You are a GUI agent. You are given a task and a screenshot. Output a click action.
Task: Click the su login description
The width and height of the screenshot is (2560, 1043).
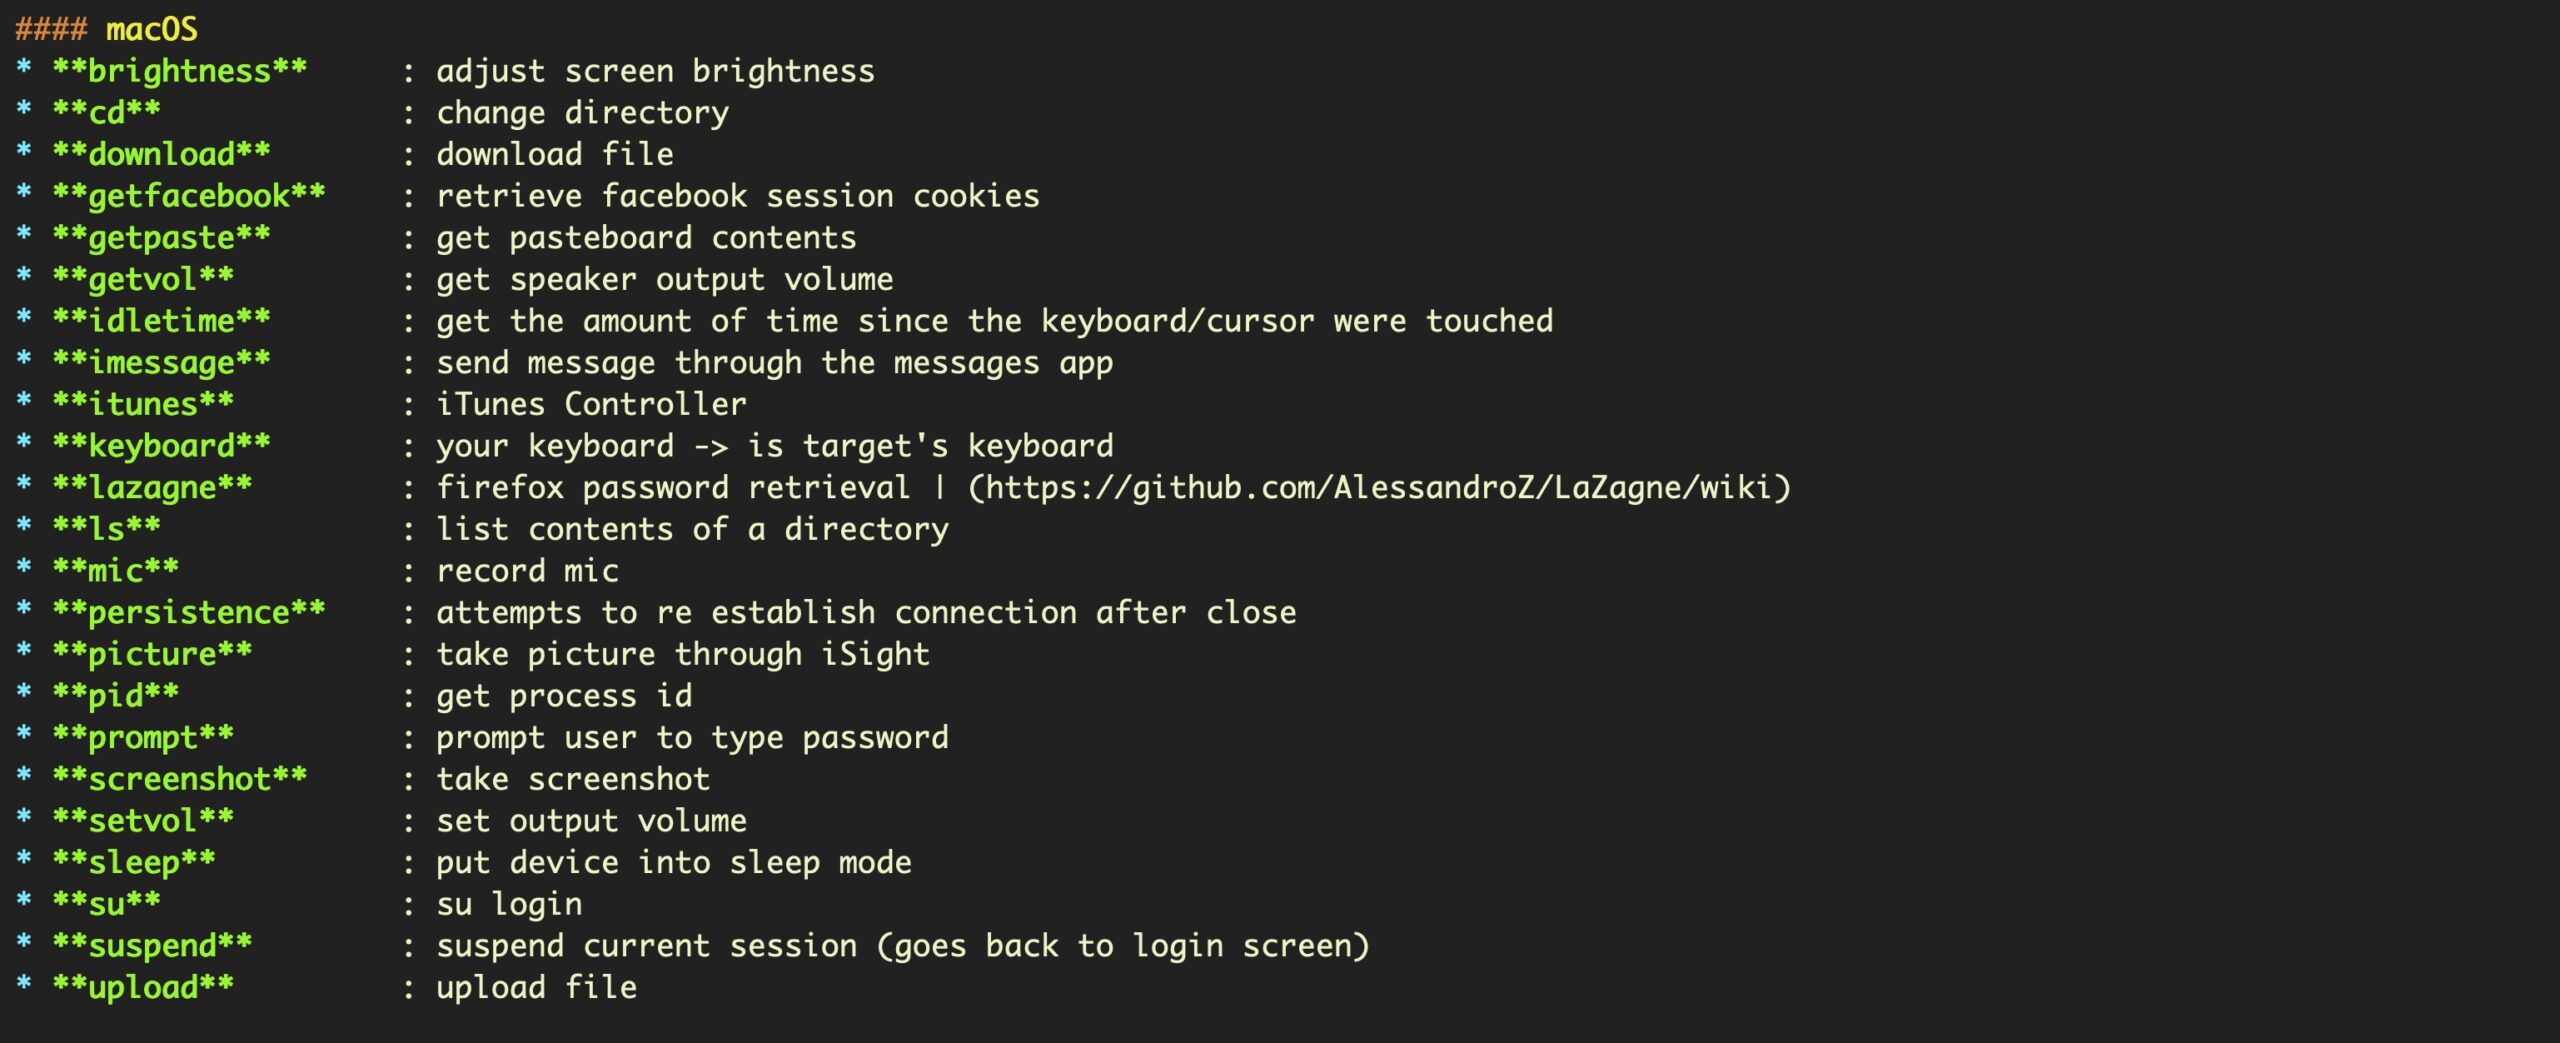(x=509, y=904)
